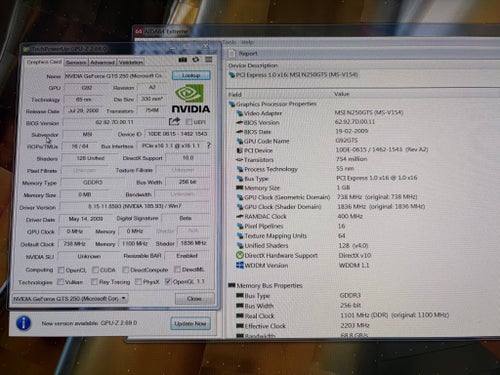Screen dimensions: 500x375
Task: Select the Effective Clock row
Action: [x=303, y=326]
